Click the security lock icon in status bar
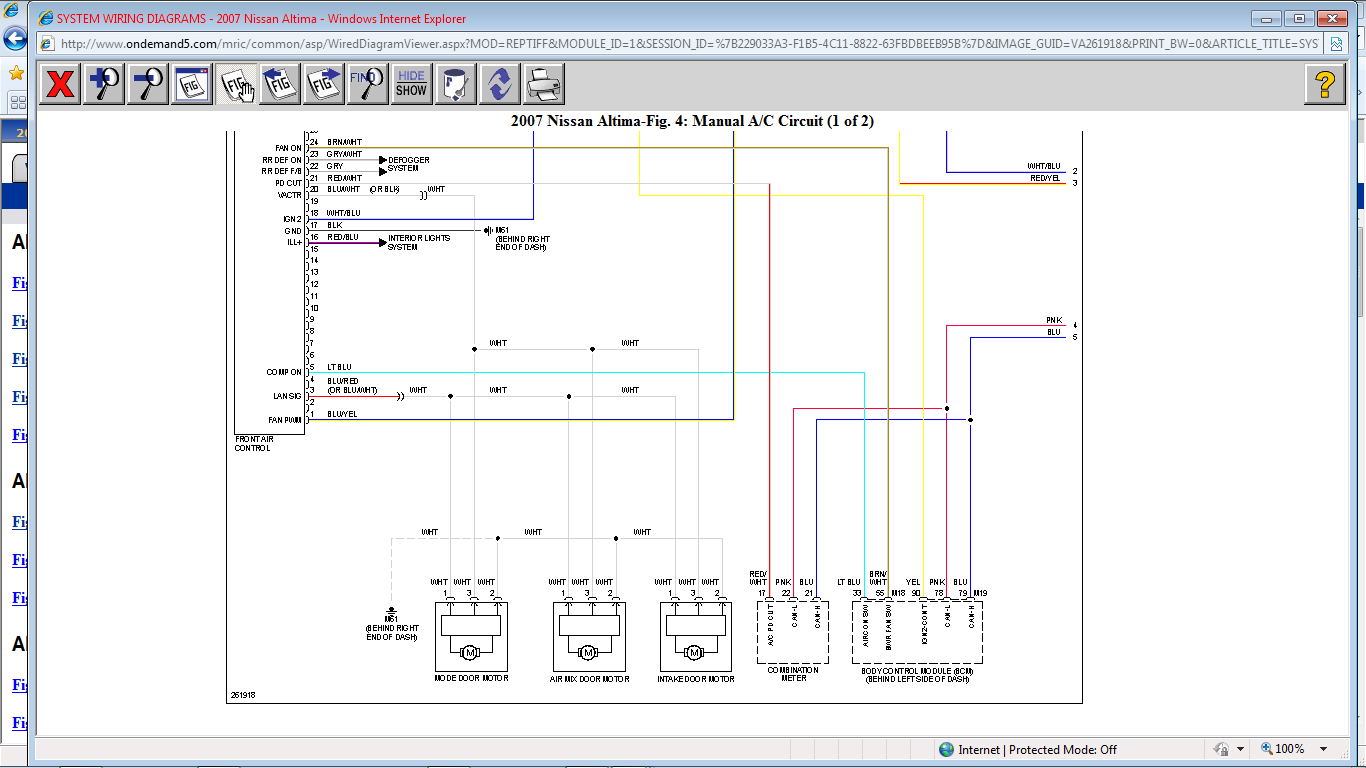Image resolution: width=1366 pixels, height=768 pixels. pos(1220,749)
